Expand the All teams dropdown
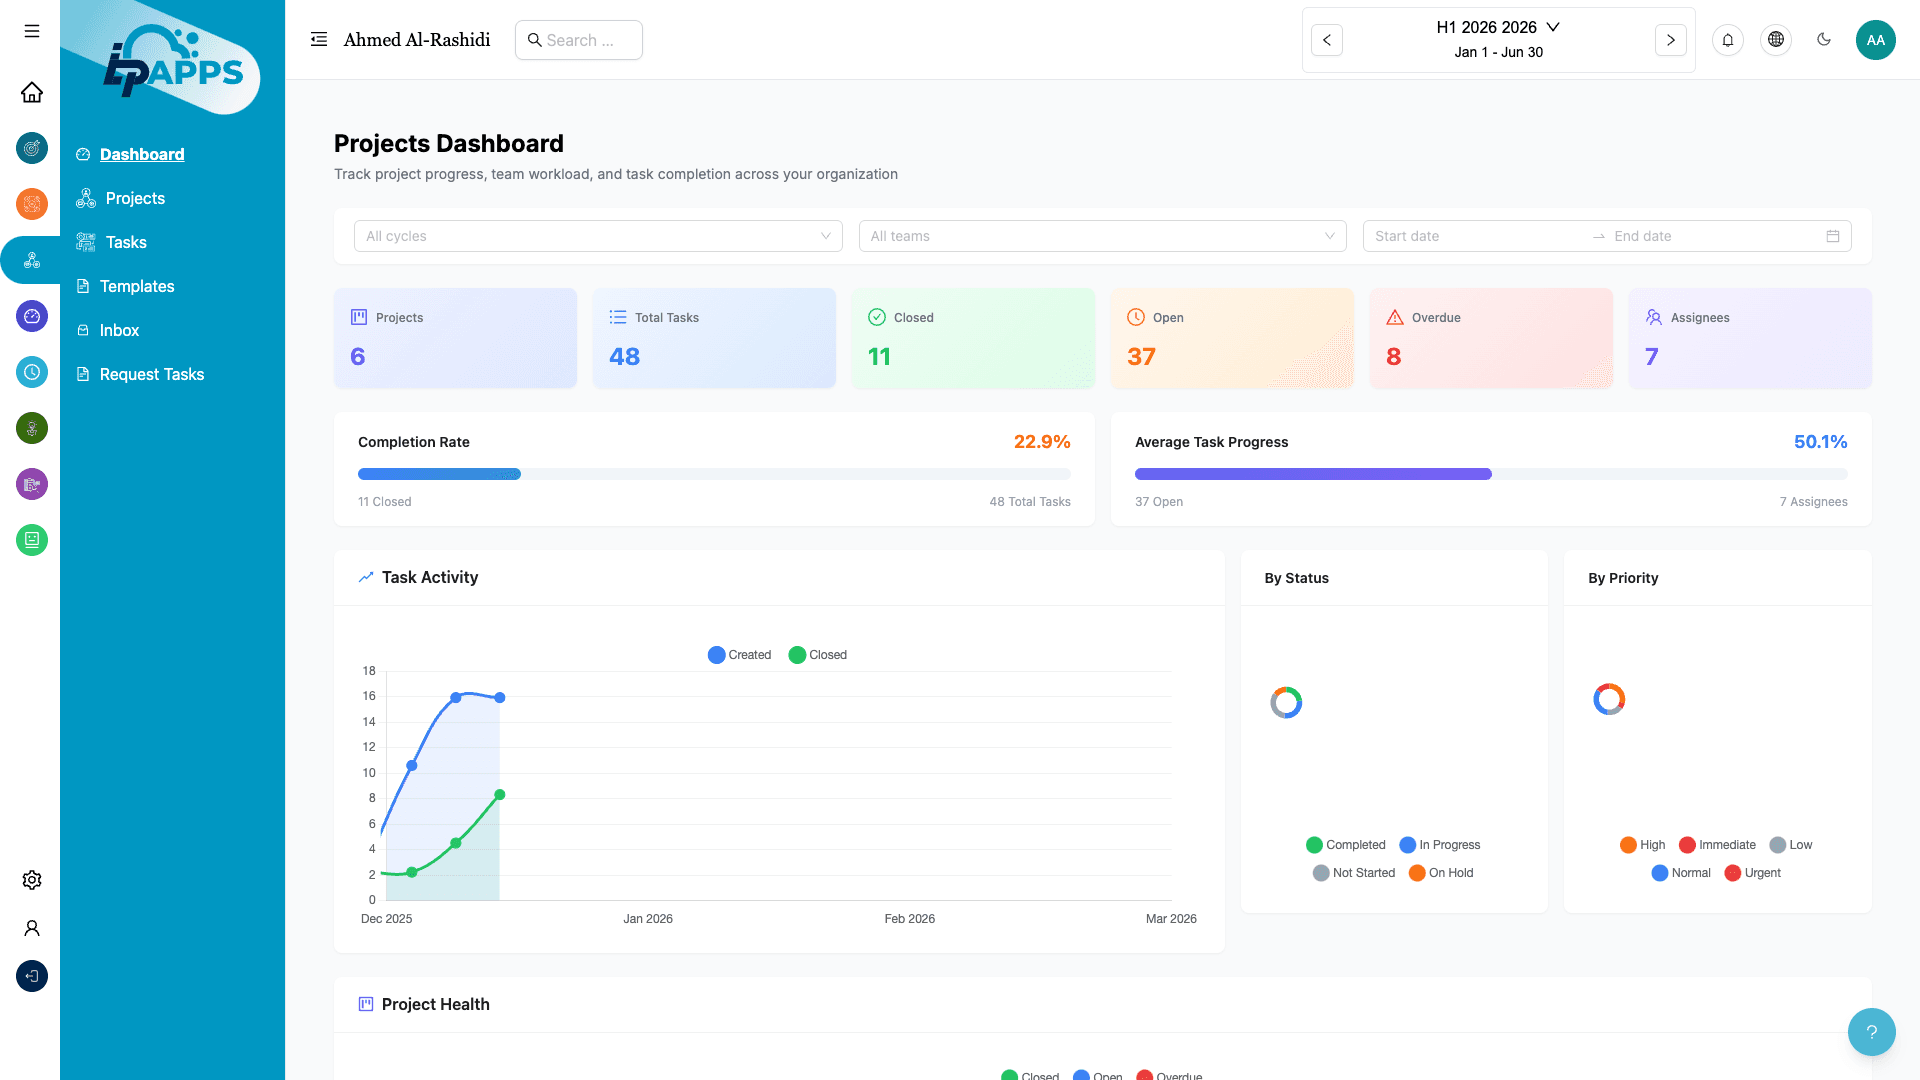The height and width of the screenshot is (1080, 1920). click(1102, 236)
